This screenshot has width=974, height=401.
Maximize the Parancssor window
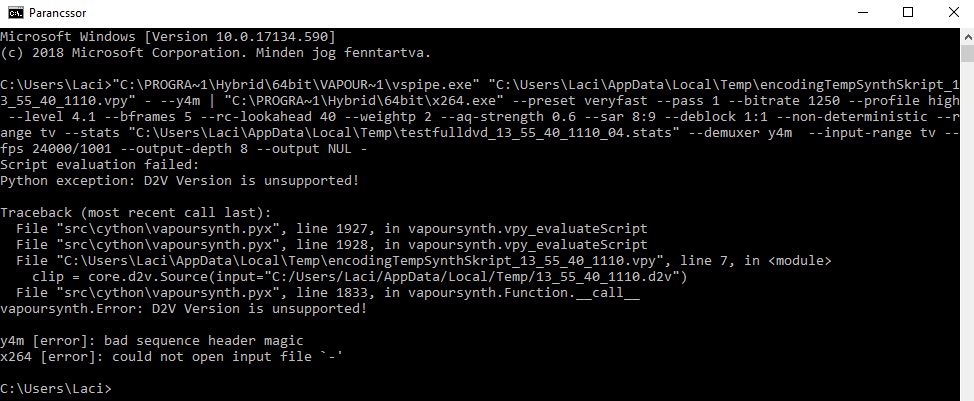[x=908, y=12]
